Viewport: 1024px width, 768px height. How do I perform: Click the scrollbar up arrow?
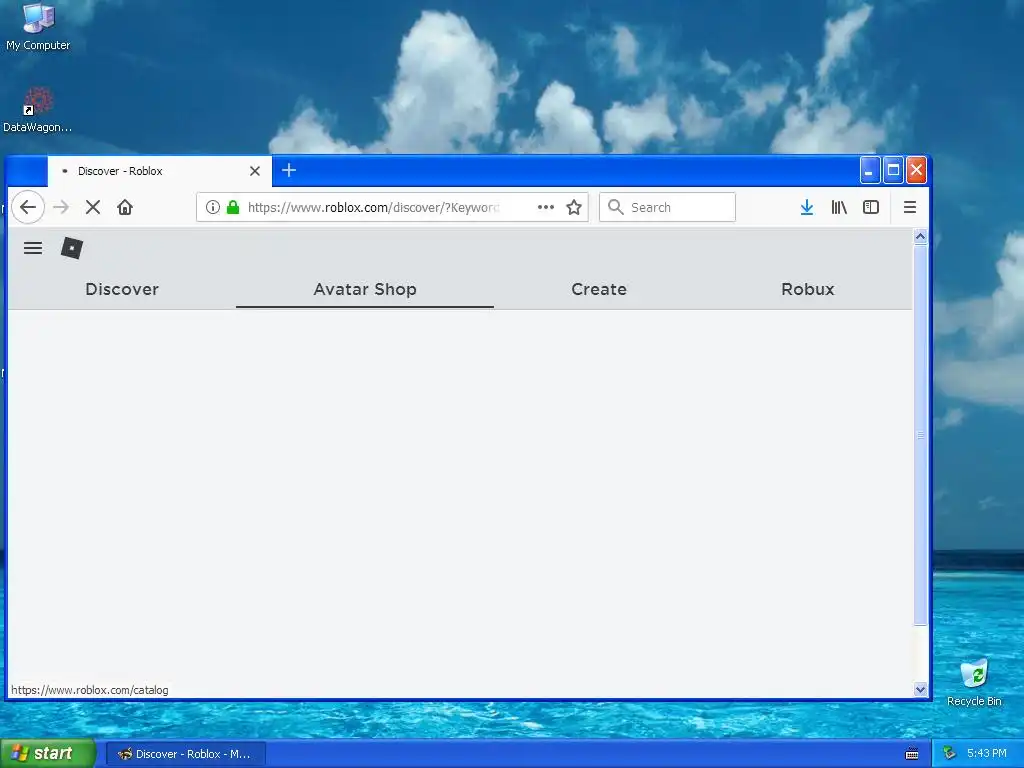click(x=920, y=237)
